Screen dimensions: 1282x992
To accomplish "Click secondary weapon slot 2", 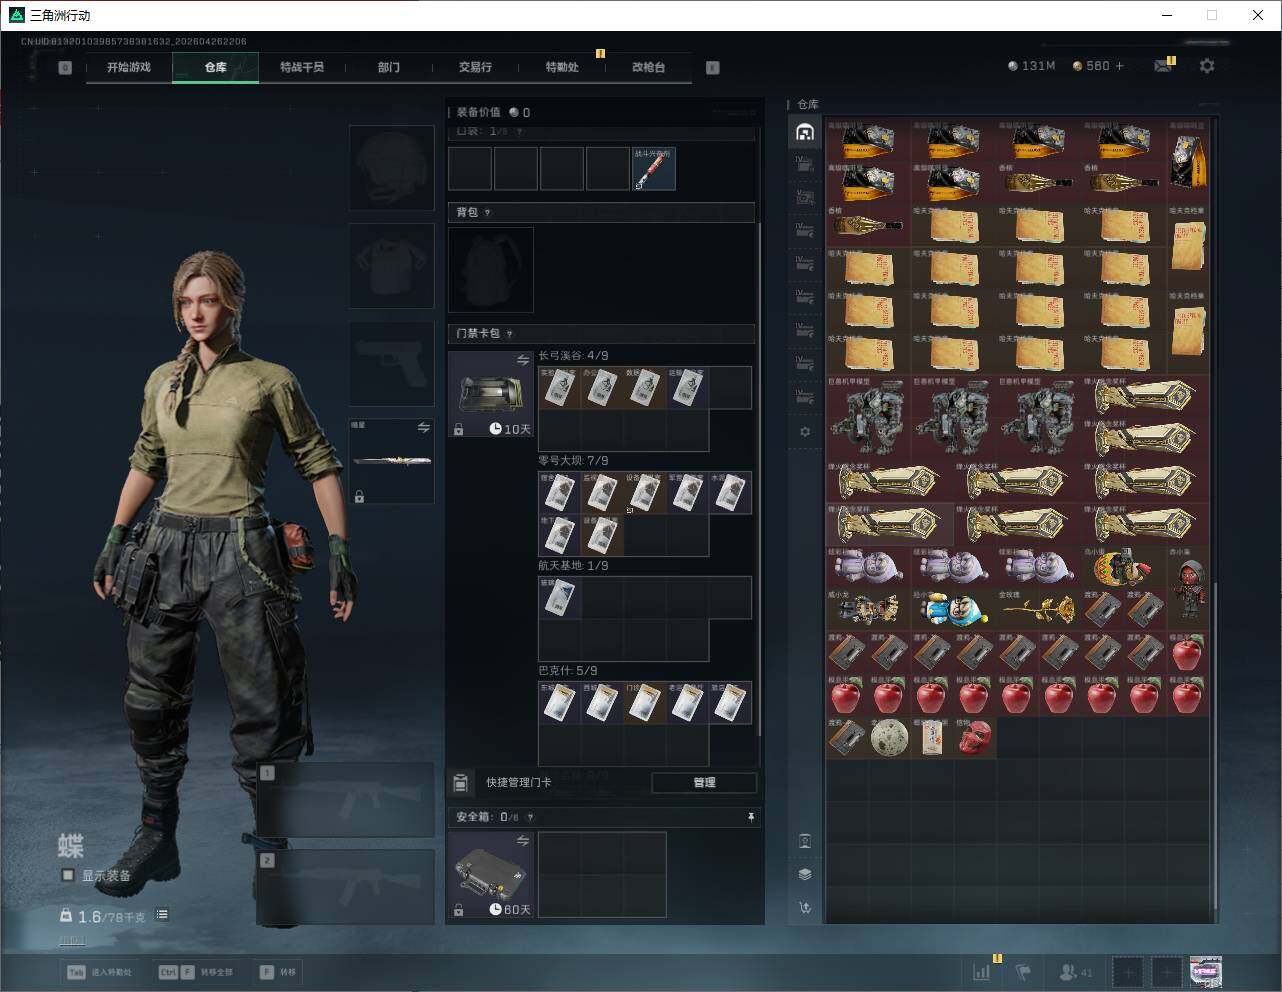I will coord(345,887).
